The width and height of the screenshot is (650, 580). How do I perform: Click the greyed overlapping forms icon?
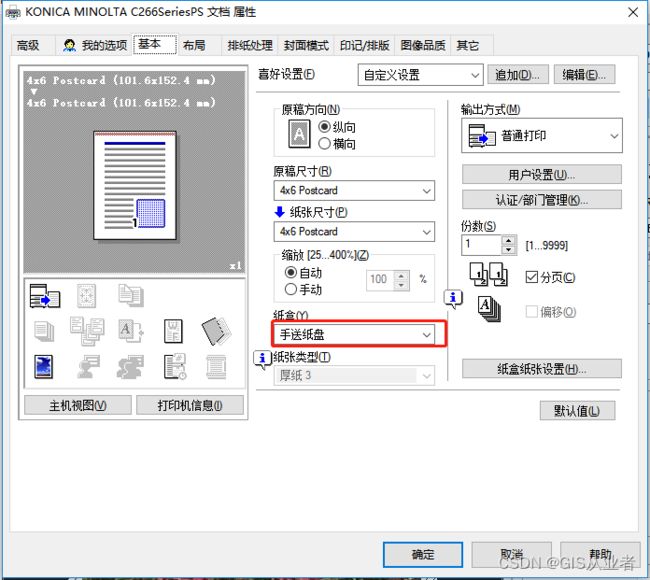pyautogui.click(x=87, y=331)
